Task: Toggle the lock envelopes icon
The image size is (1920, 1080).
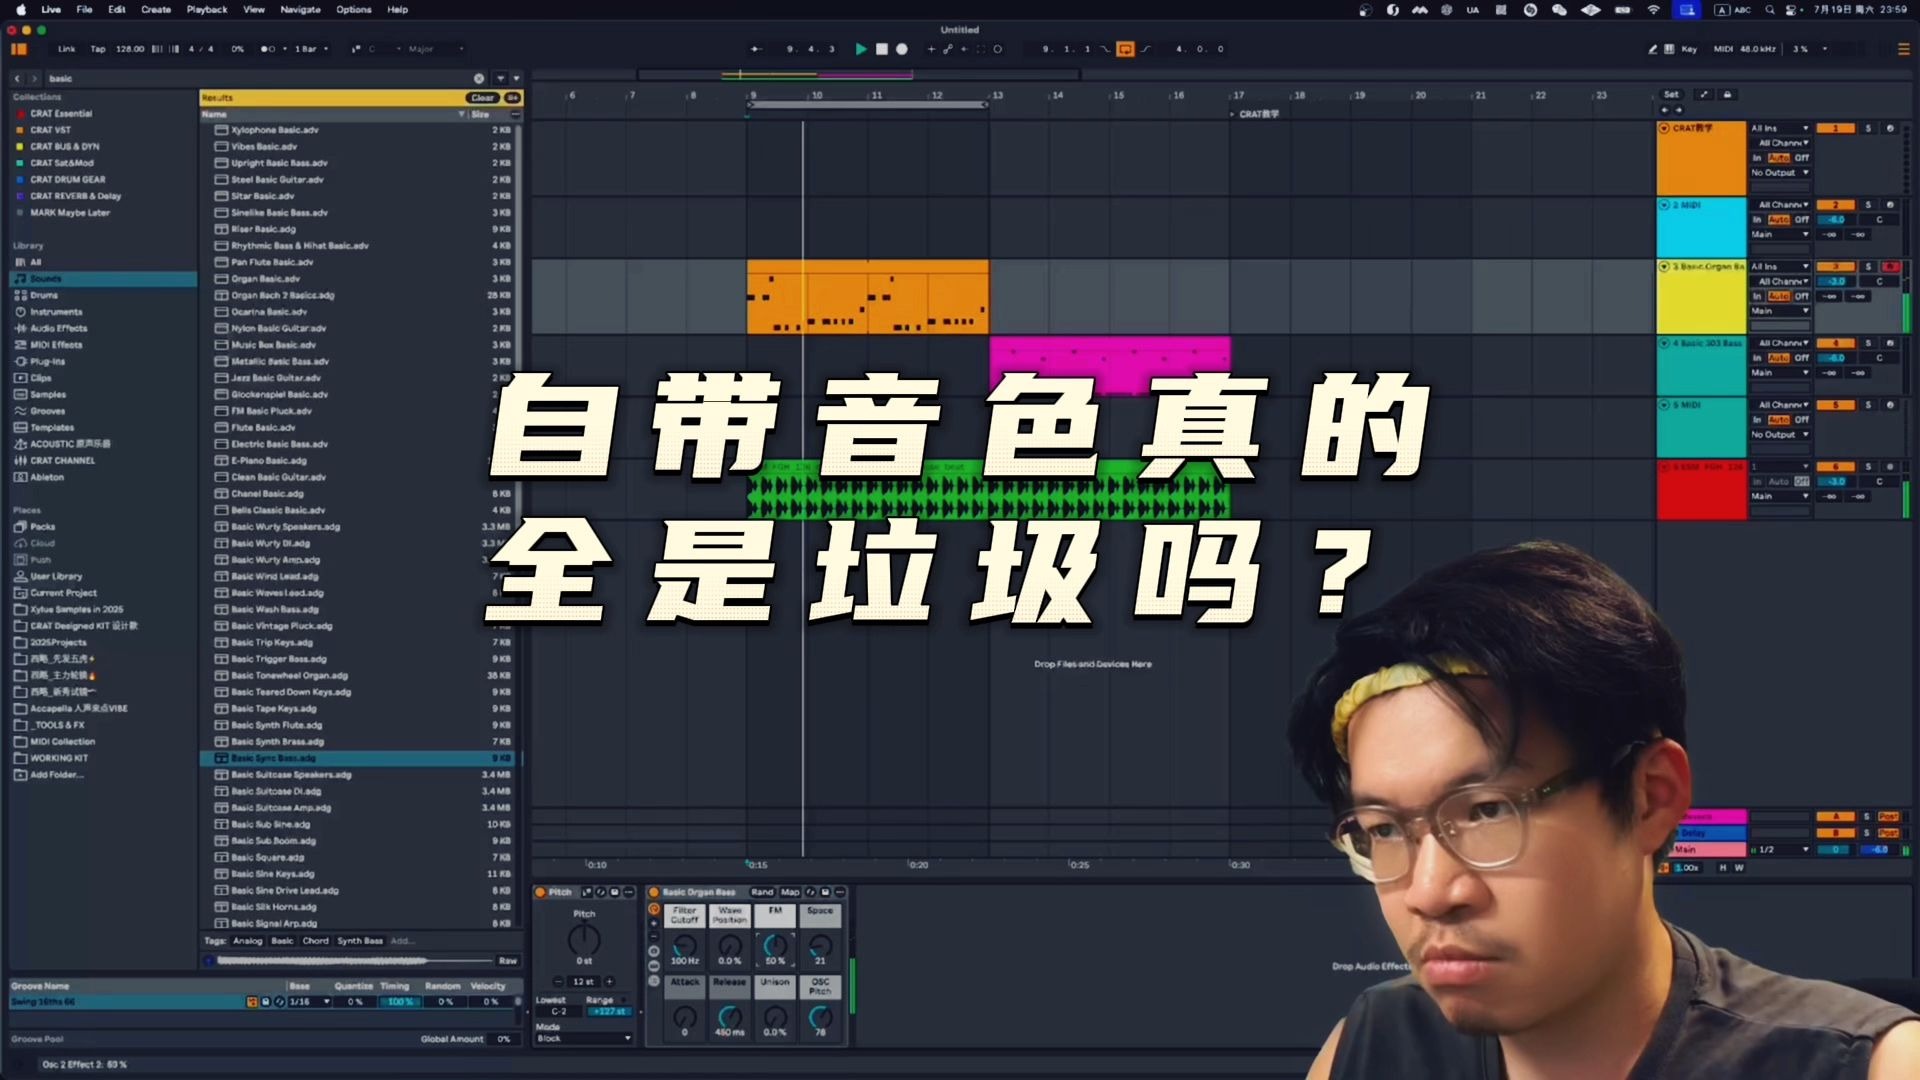Action: (1727, 95)
